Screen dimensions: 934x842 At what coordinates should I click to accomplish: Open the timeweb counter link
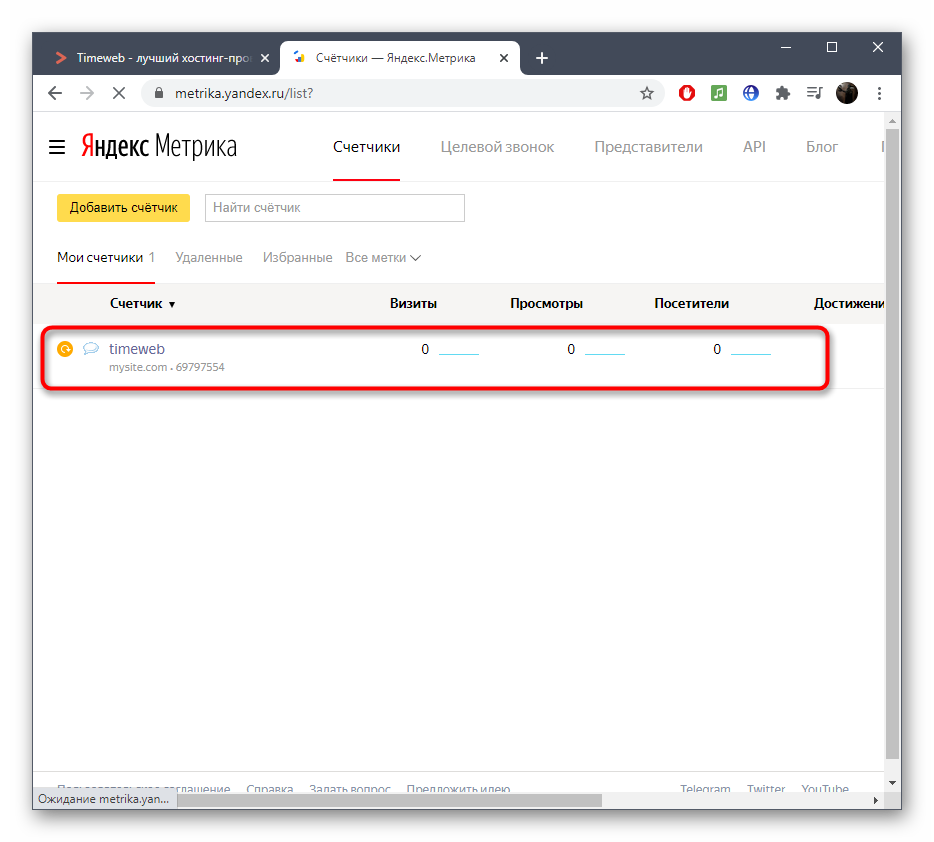tap(137, 349)
